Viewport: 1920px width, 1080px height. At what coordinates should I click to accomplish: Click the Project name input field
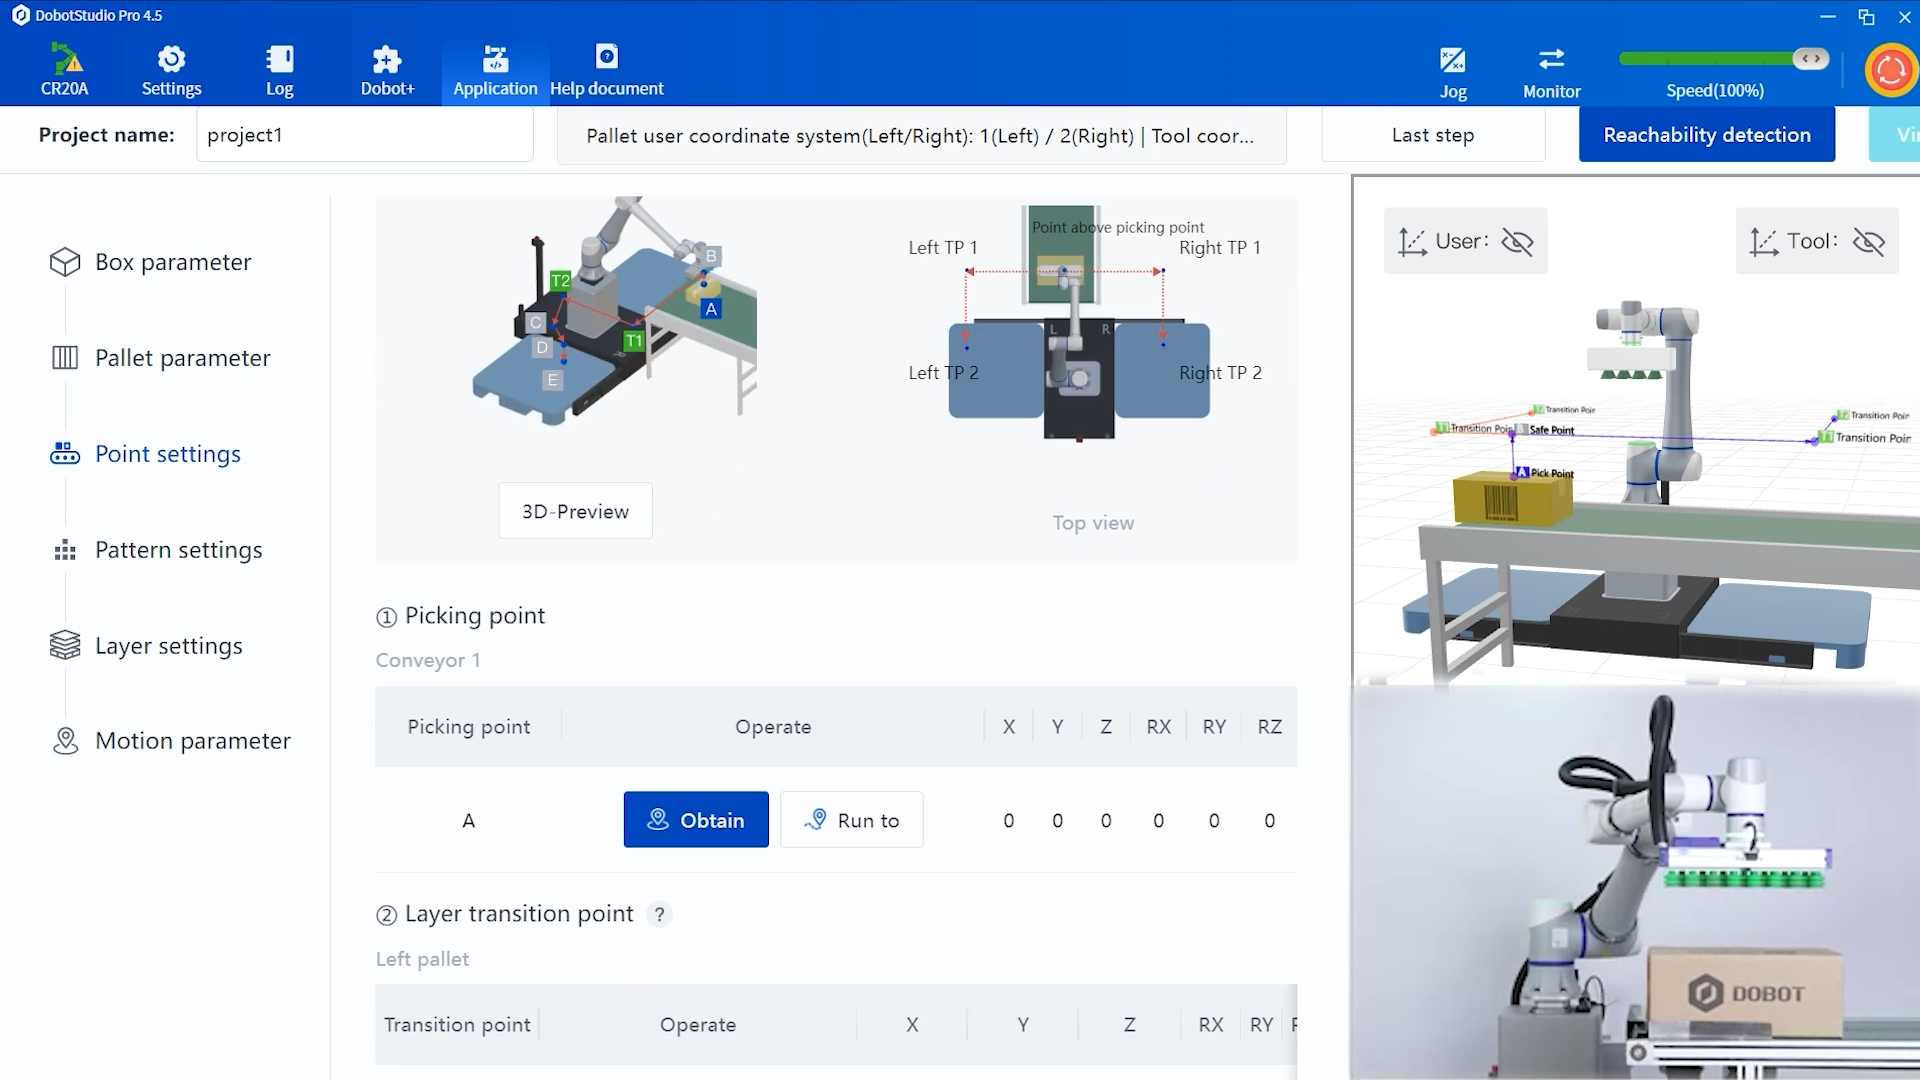[365, 135]
